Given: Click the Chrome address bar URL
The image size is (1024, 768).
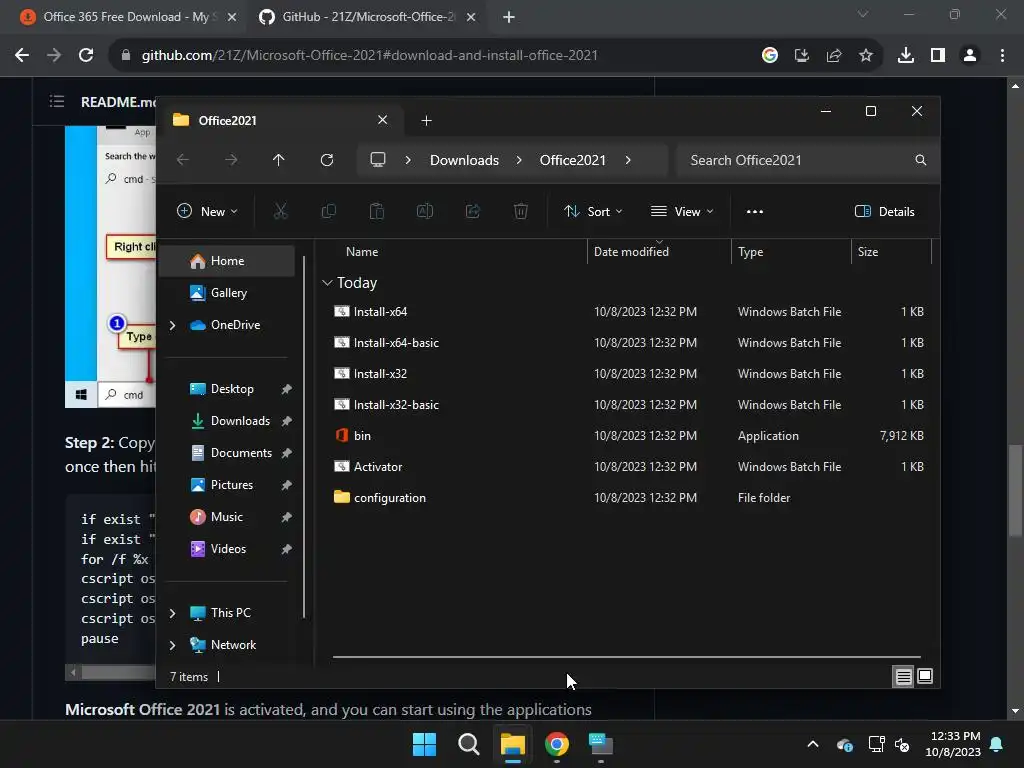Looking at the screenshot, I should point(370,56).
